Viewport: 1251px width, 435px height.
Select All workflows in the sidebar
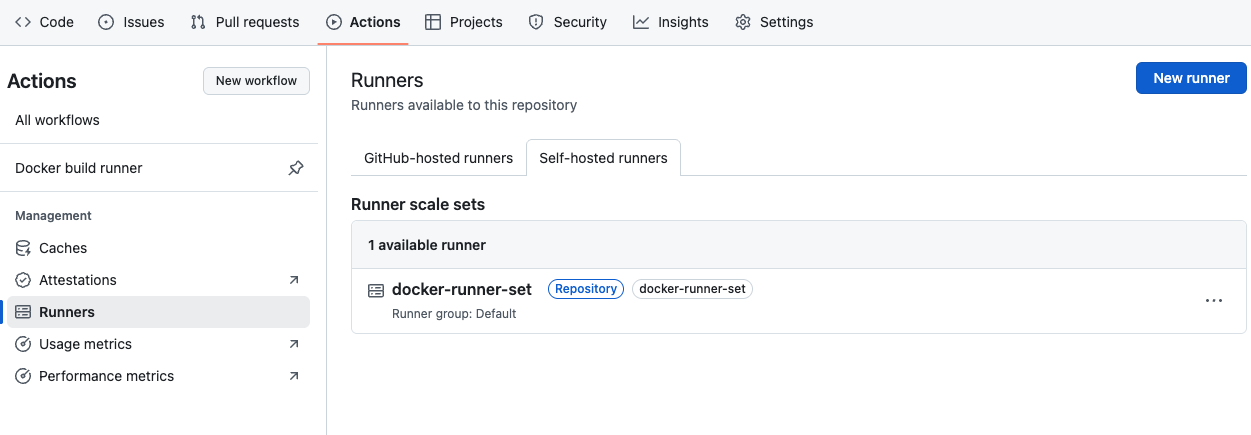tap(58, 120)
